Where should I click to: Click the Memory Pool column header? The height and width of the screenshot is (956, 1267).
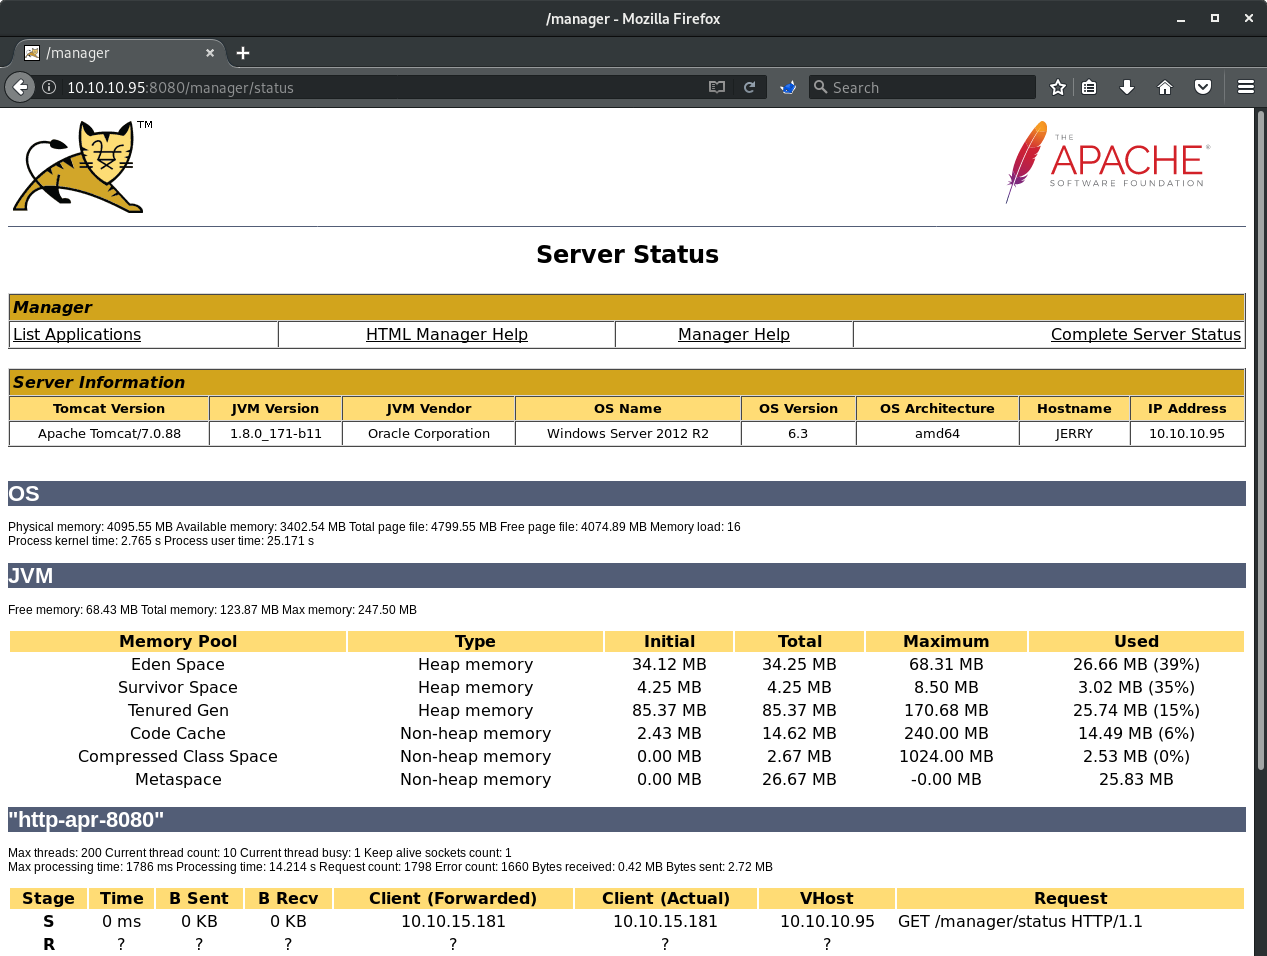click(178, 641)
